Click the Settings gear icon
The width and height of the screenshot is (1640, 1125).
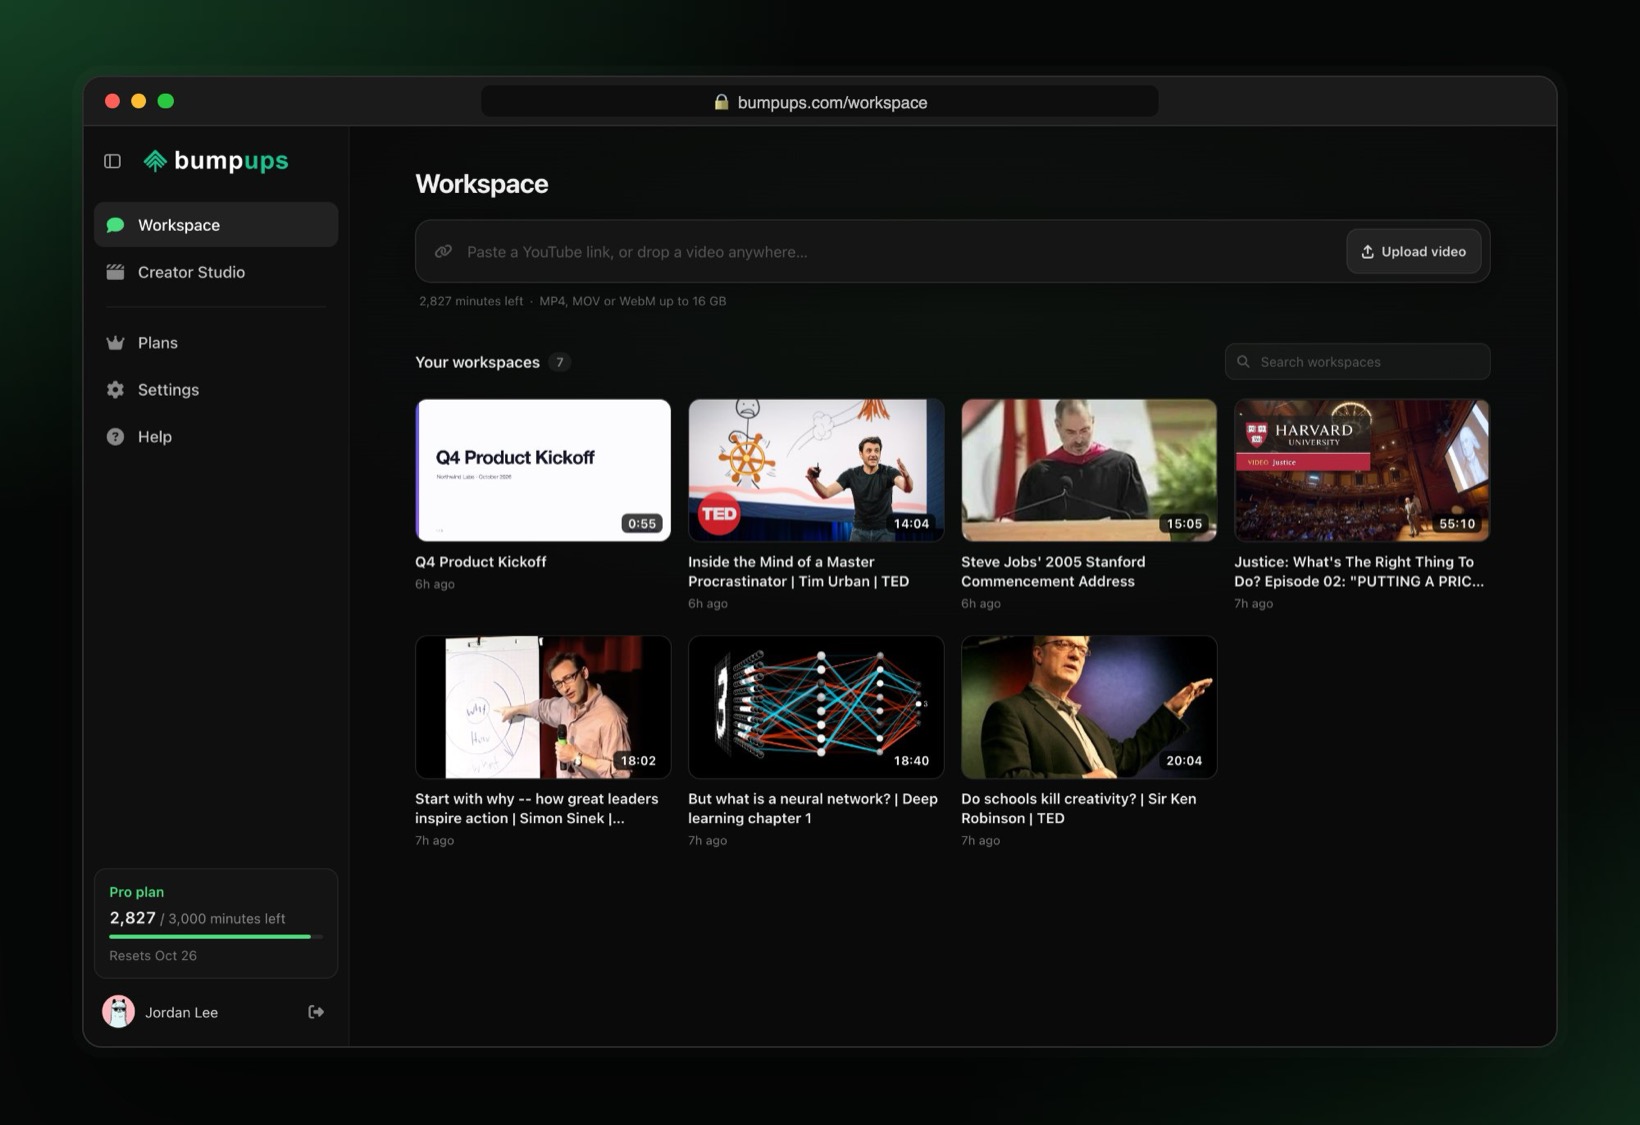pyautogui.click(x=116, y=390)
